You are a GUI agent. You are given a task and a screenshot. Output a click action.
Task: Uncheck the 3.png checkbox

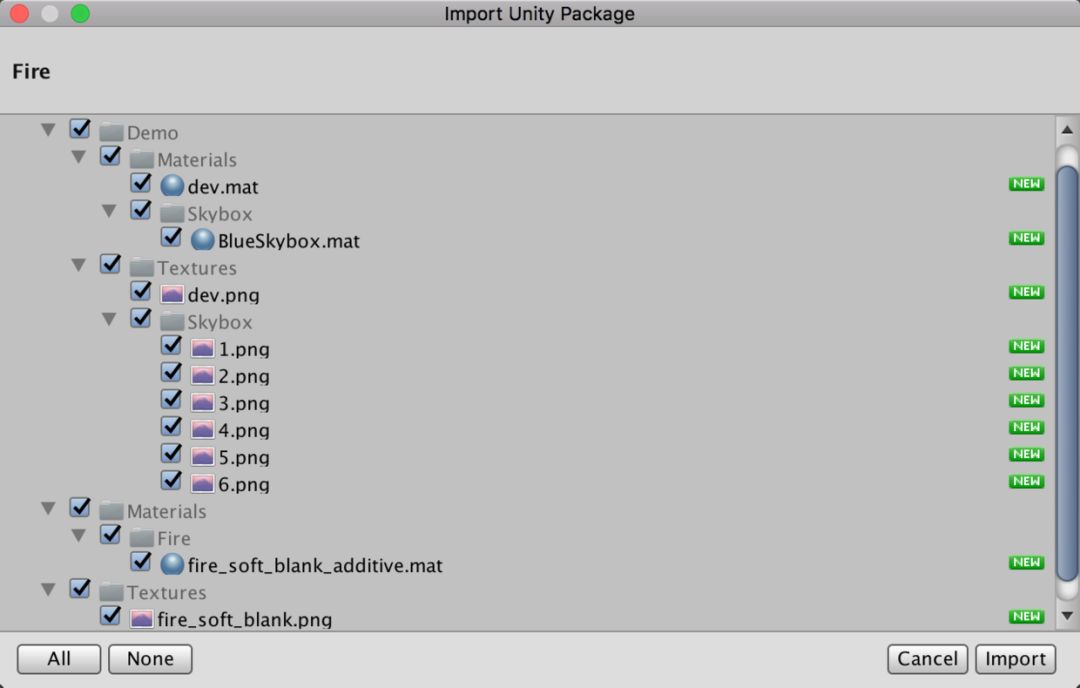[171, 400]
